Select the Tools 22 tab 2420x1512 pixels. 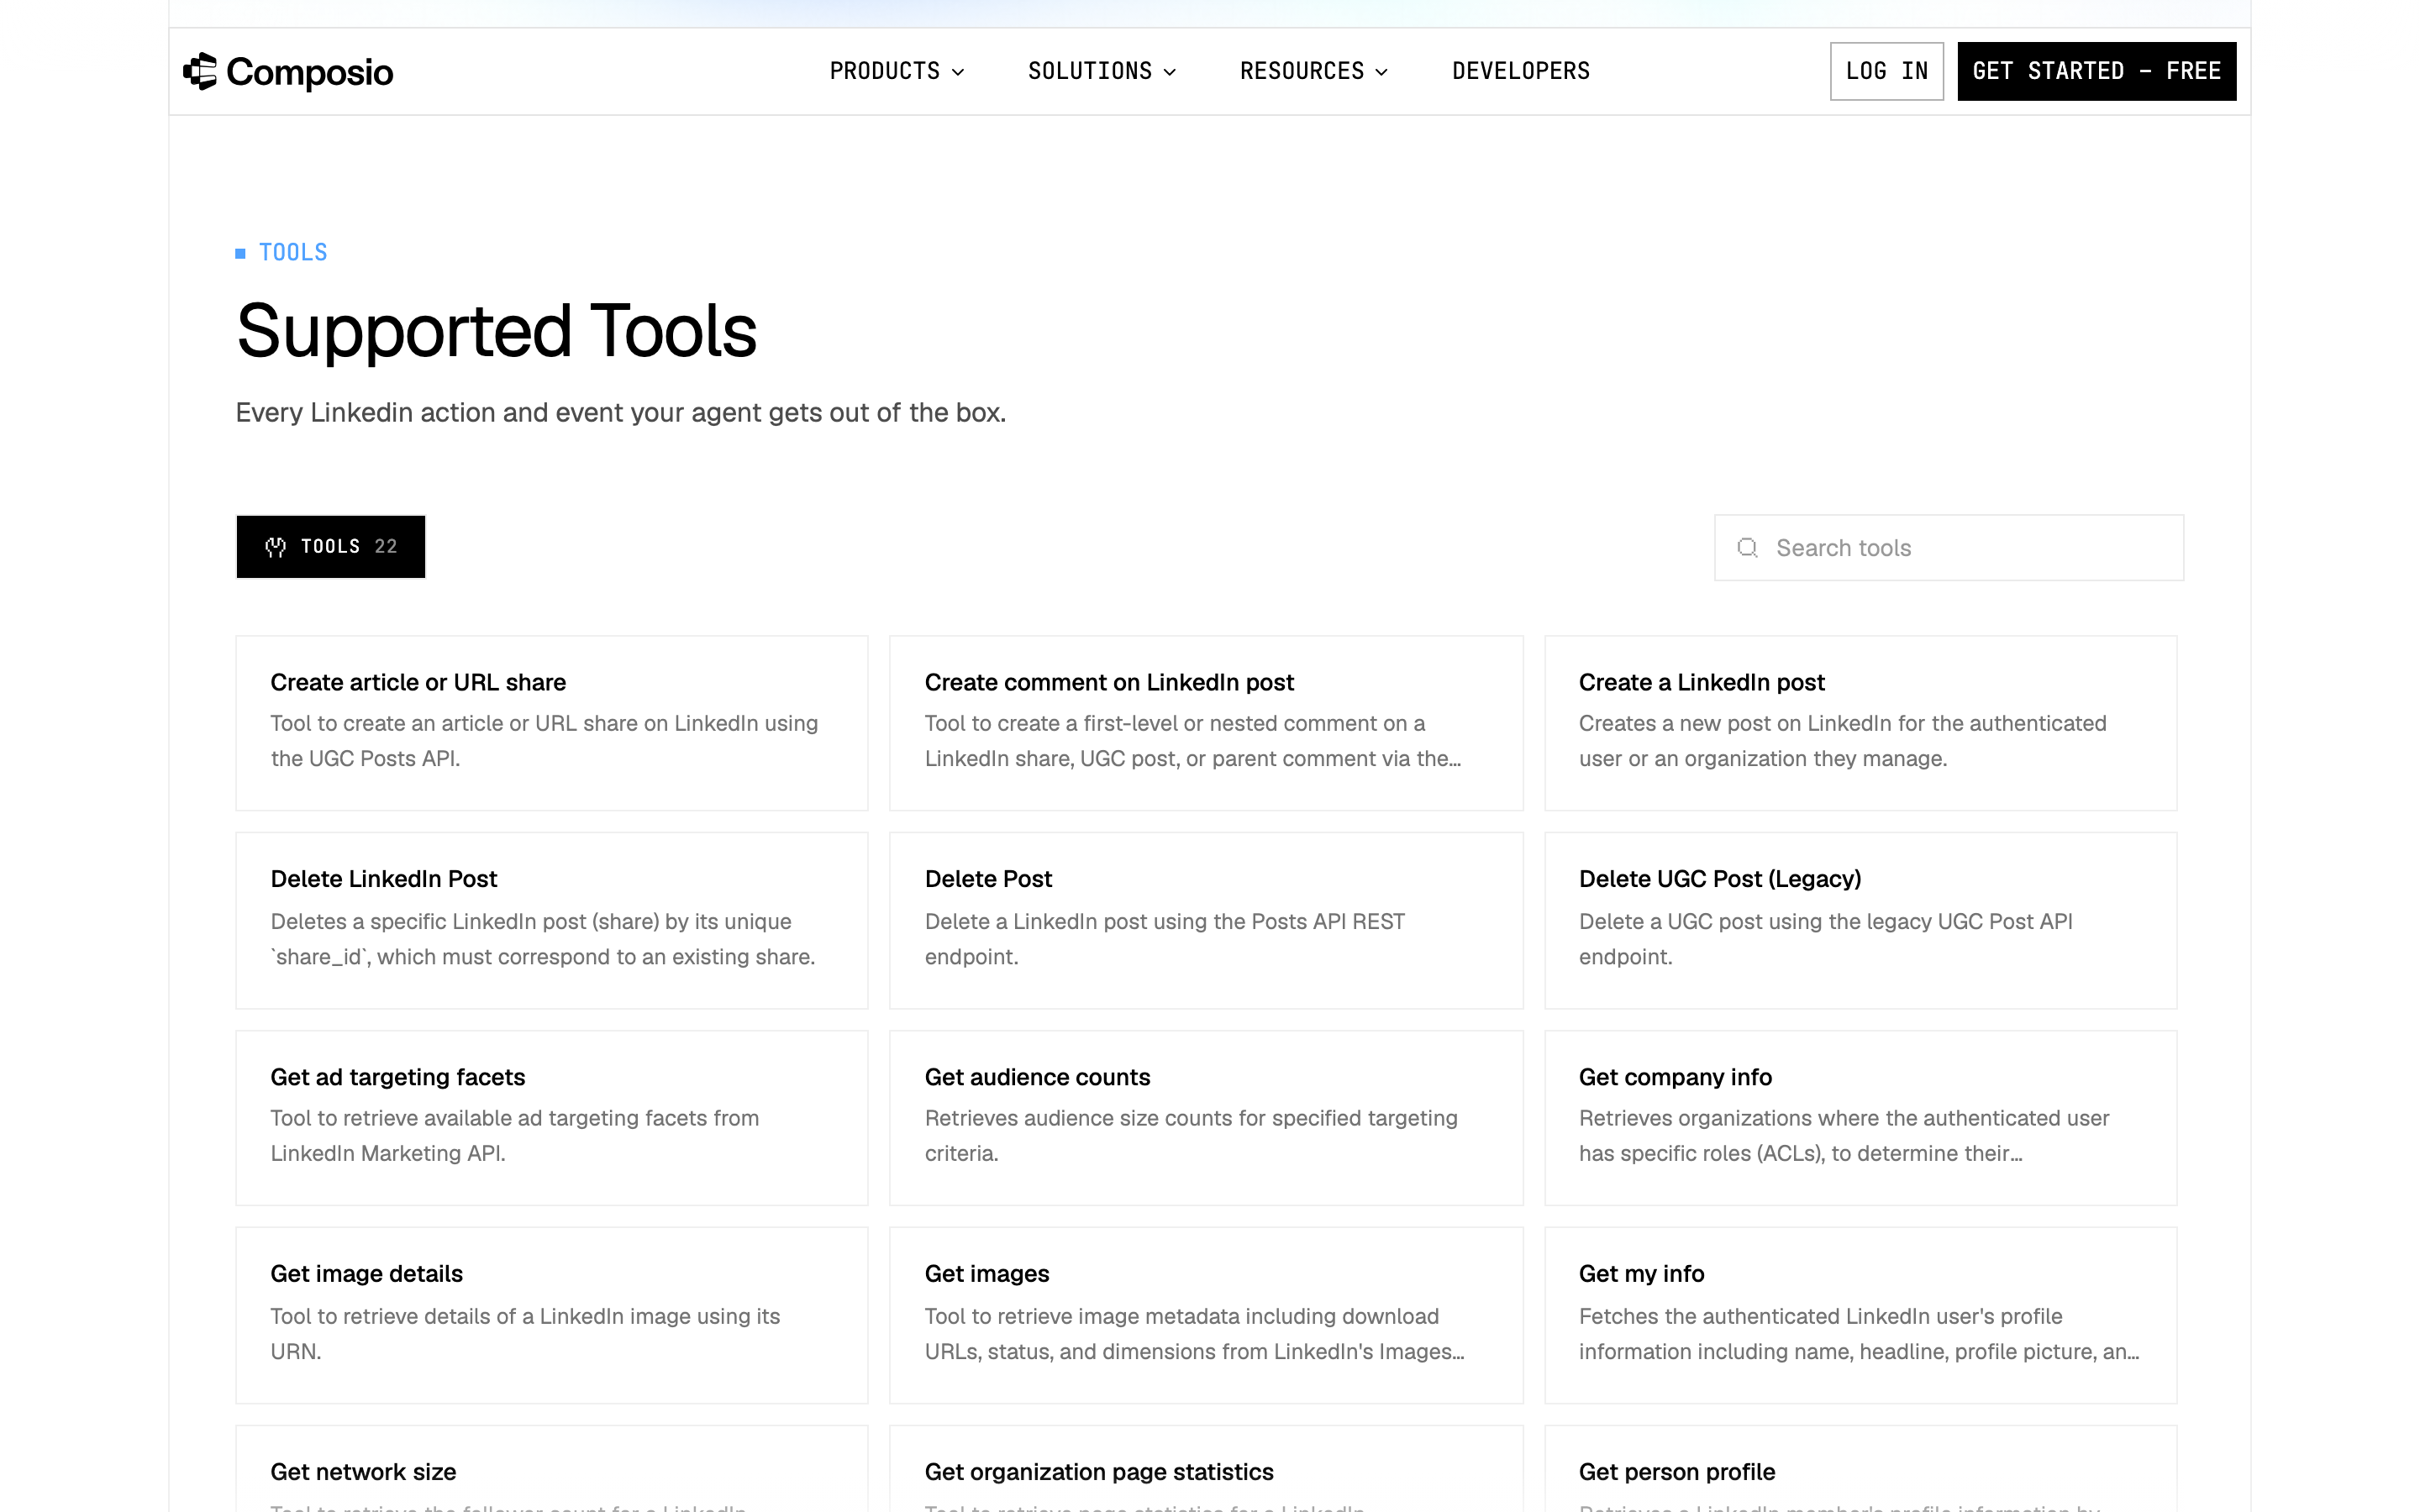(331, 547)
